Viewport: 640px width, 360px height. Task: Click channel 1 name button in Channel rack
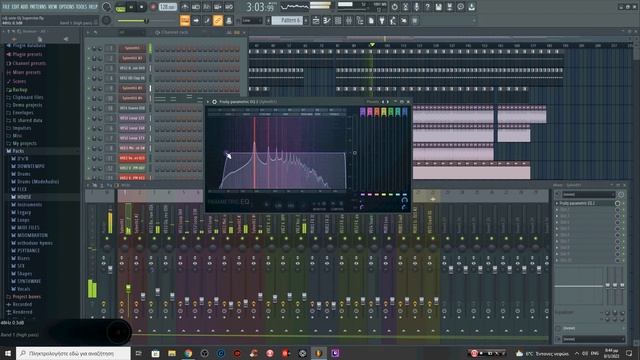tap(132, 48)
